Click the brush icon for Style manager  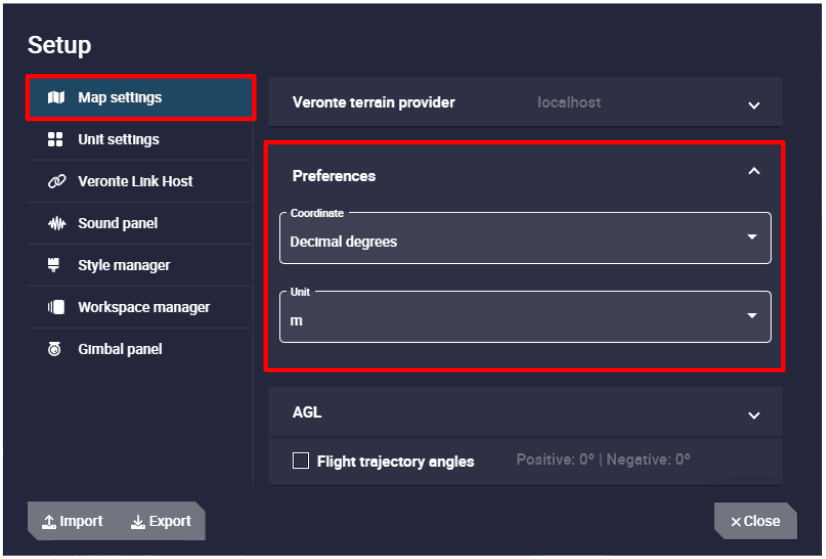[x=56, y=266]
